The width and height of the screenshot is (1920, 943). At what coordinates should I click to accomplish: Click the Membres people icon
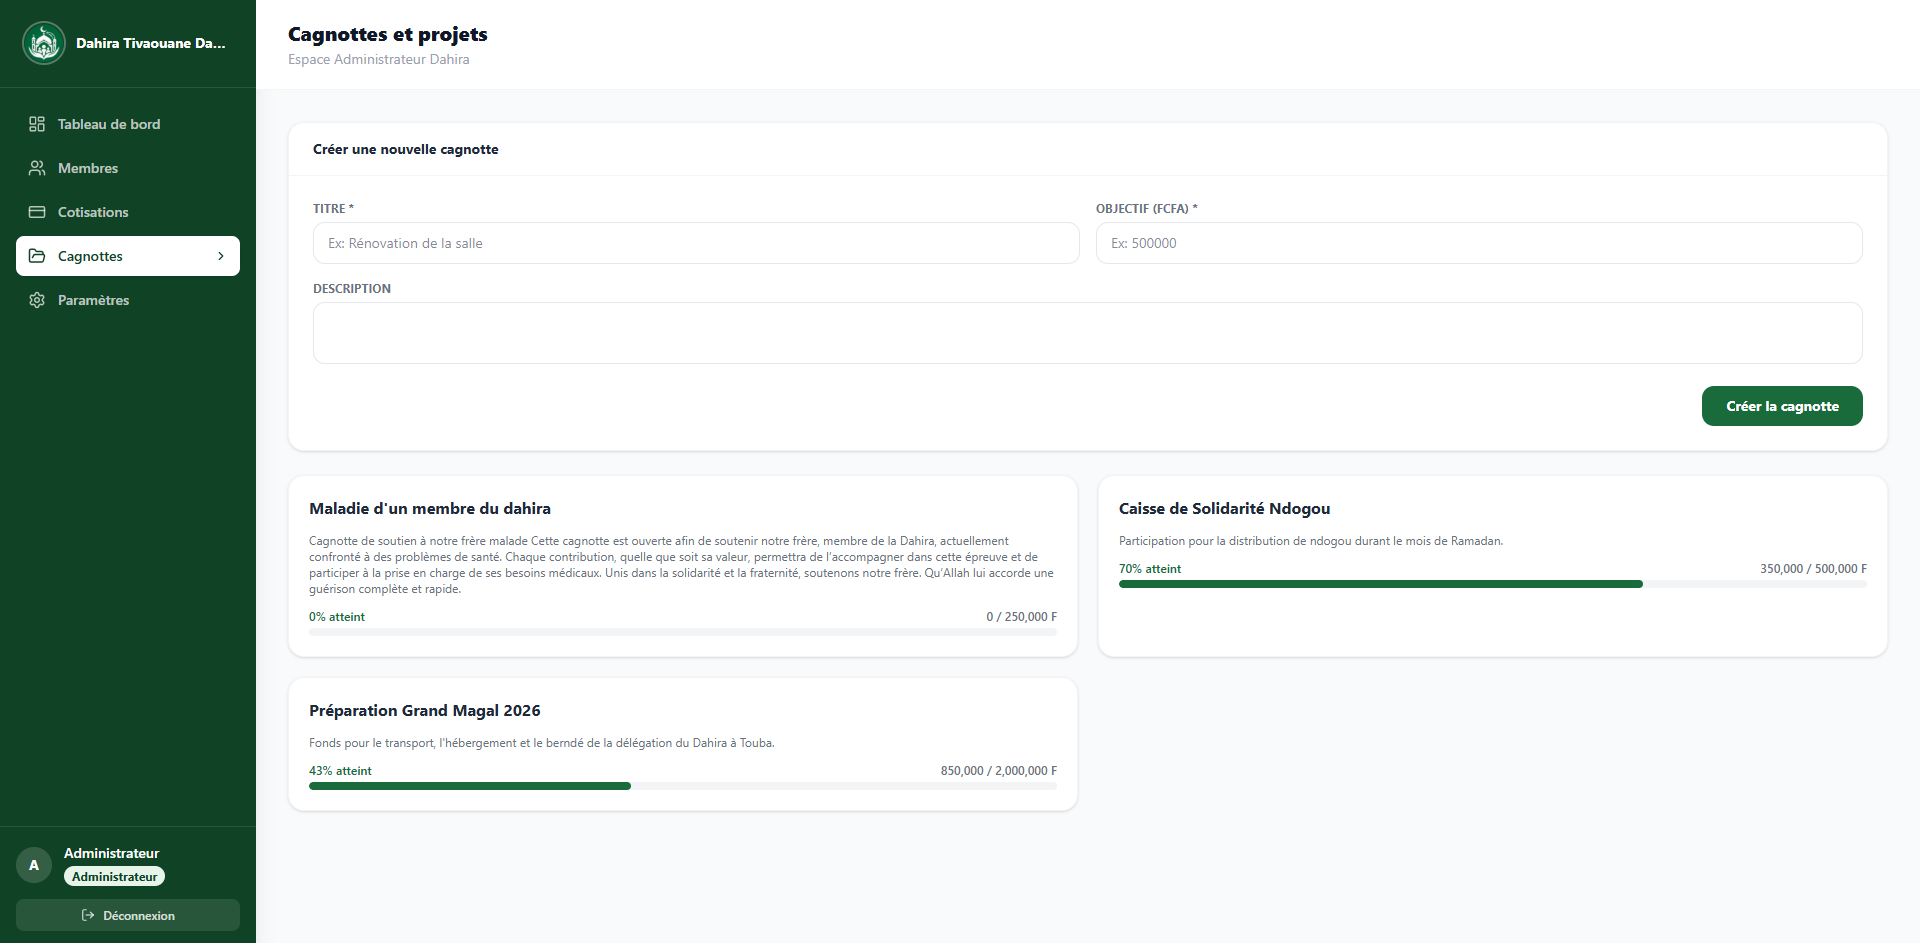click(37, 168)
